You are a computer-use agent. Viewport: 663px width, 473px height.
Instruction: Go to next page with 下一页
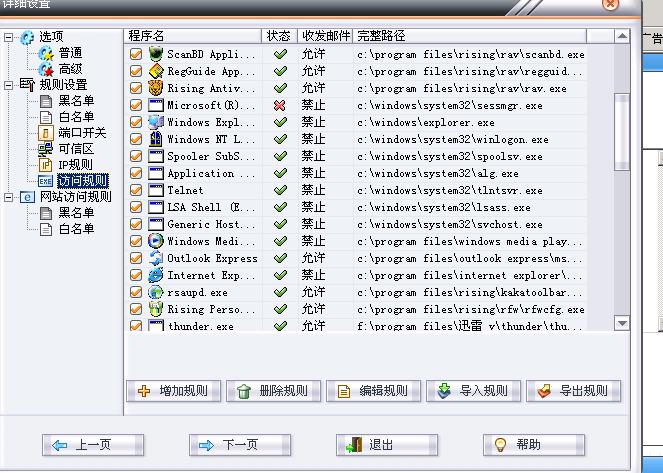click(240, 445)
